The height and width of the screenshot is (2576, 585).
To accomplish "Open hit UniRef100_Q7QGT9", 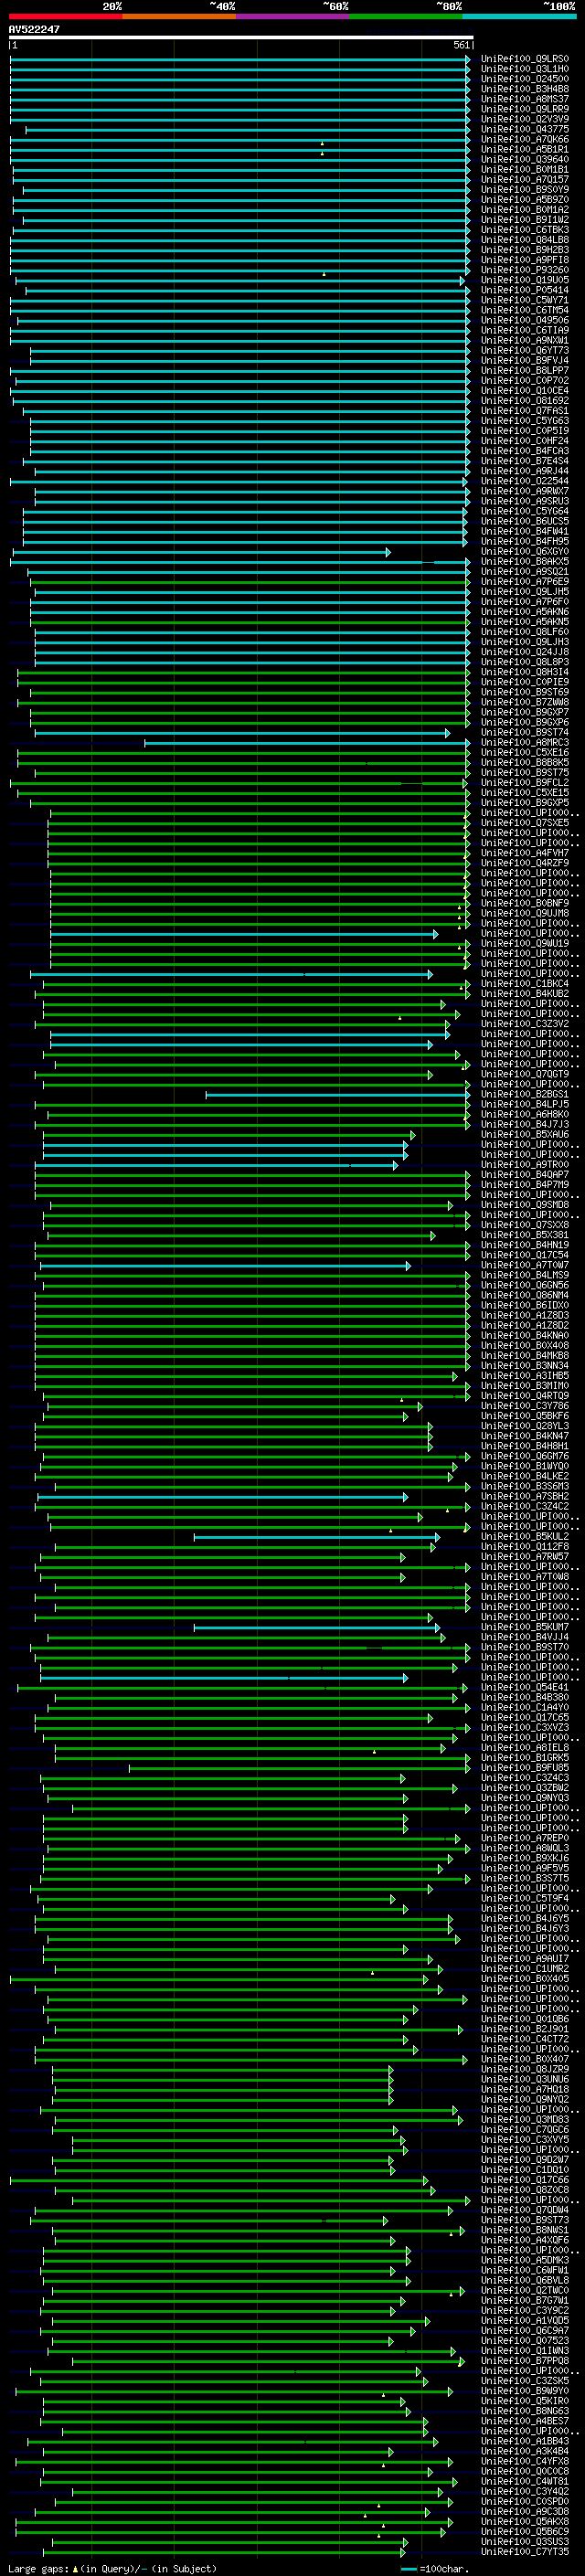I will point(525,1074).
